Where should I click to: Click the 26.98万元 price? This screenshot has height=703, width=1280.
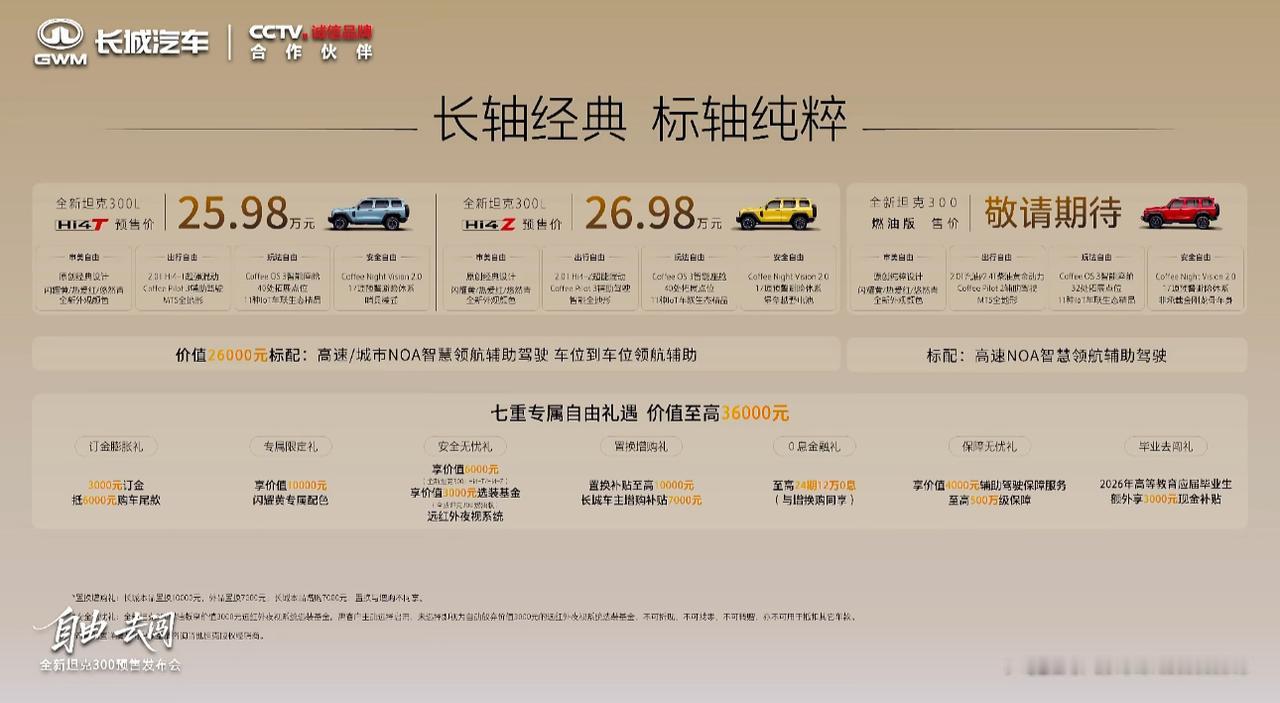point(653,212)
